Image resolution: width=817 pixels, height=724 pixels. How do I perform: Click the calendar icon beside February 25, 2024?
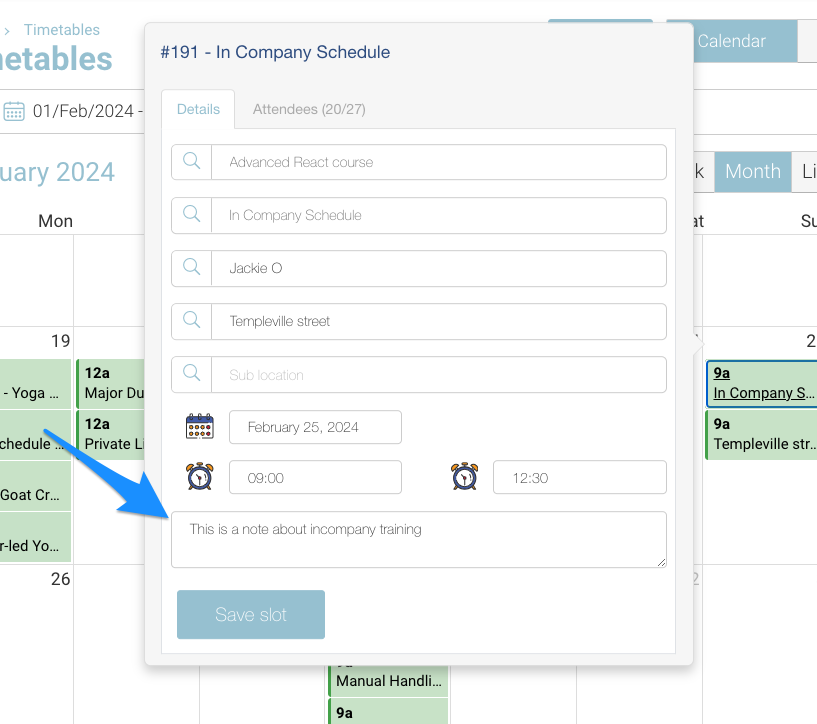click(x=200, y=427)
